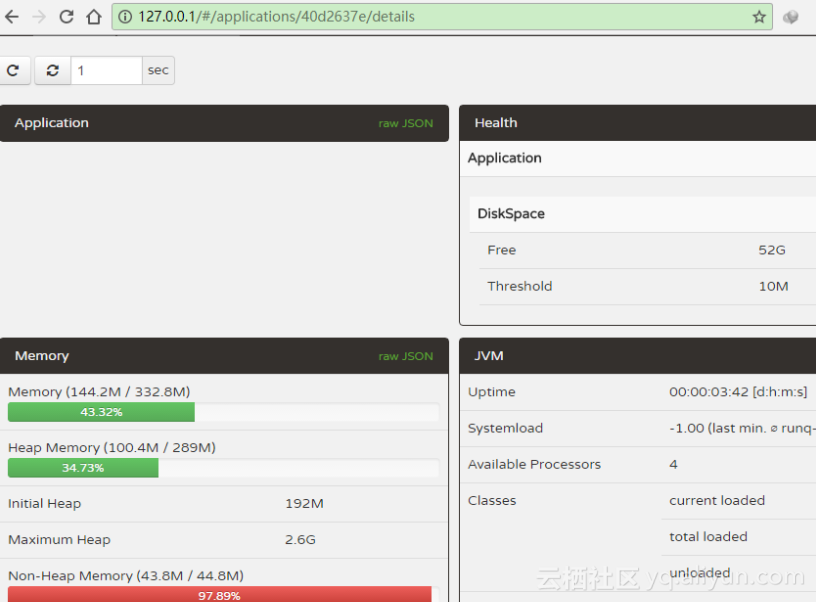Click the Application panel header title

click(52, 123)
